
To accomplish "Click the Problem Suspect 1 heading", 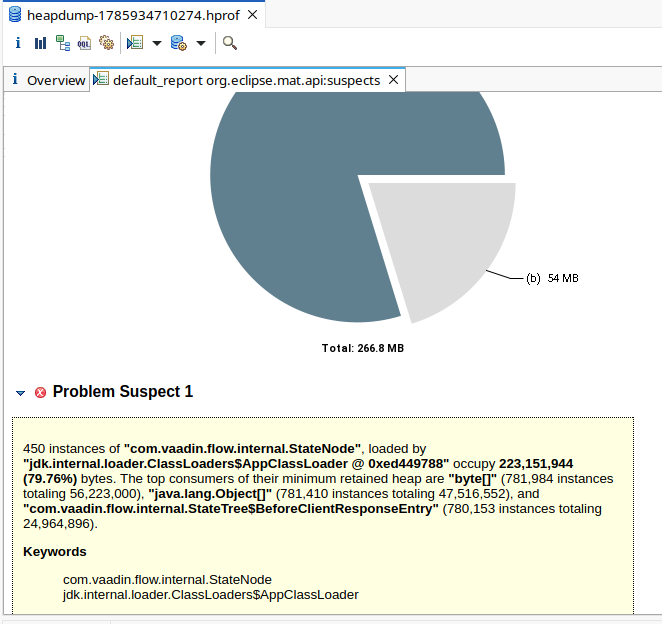I will (x=123, y=392).
